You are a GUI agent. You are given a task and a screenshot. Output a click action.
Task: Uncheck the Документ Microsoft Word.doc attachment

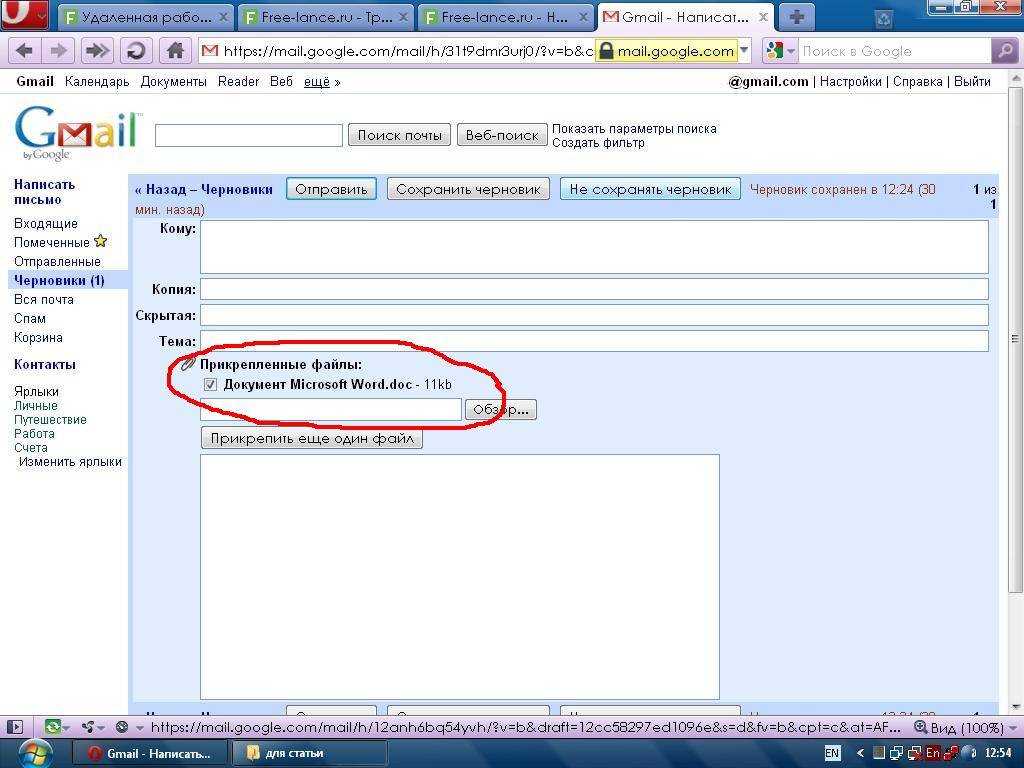point(210,385)
